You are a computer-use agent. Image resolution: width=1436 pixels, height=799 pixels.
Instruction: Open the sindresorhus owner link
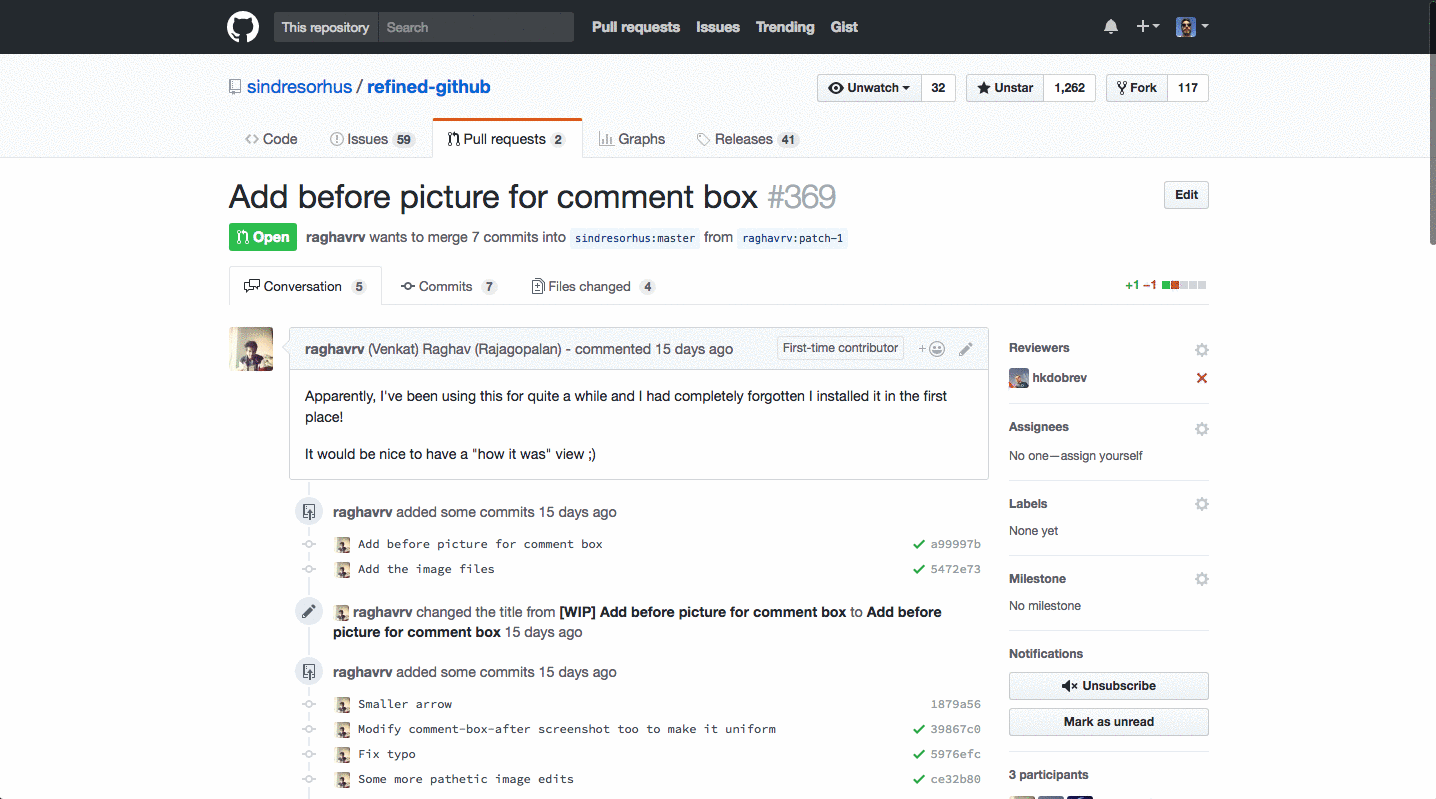(x=300, y=87)
